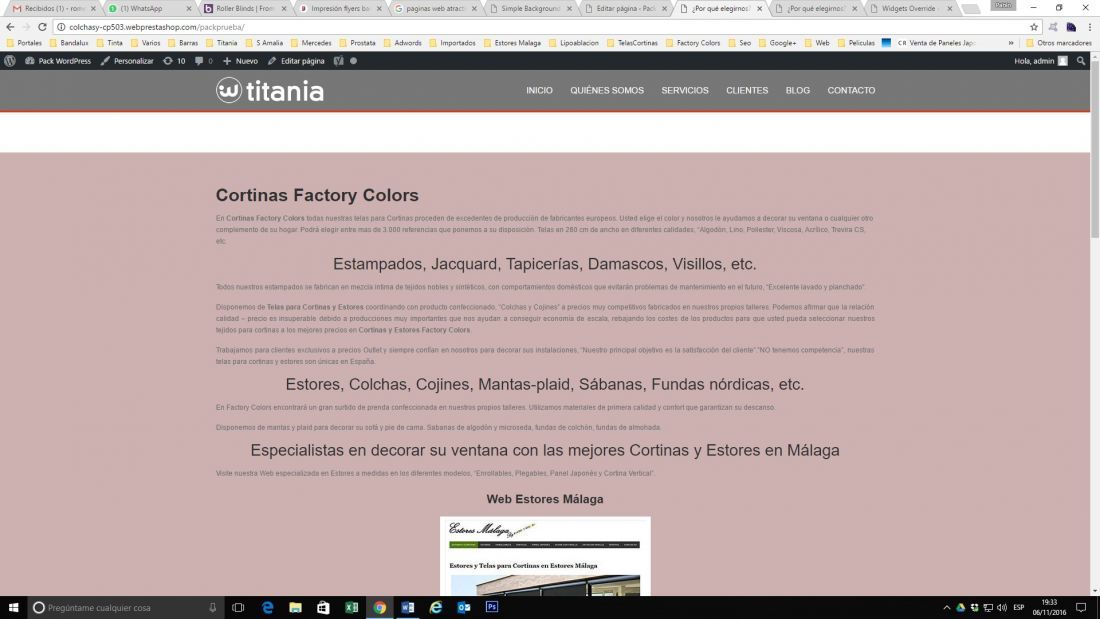Switch to Roller Blinds tab
The image size is (1100, 619).
click(x=244, y=8)
